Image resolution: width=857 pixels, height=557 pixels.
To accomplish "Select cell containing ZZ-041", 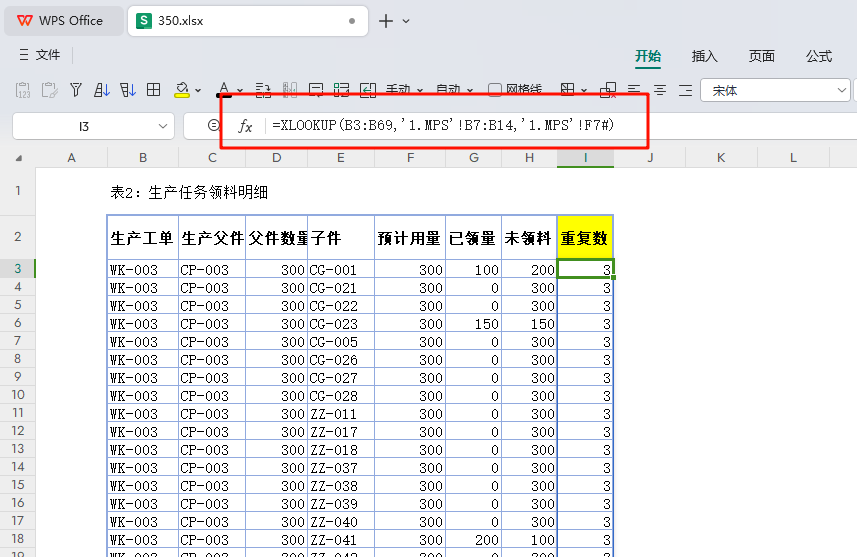I will (341, 540).
